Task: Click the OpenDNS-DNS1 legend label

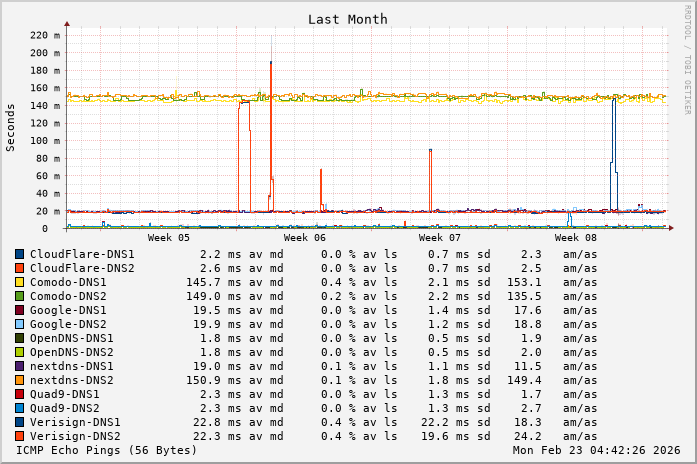Action: pos(71,339)
